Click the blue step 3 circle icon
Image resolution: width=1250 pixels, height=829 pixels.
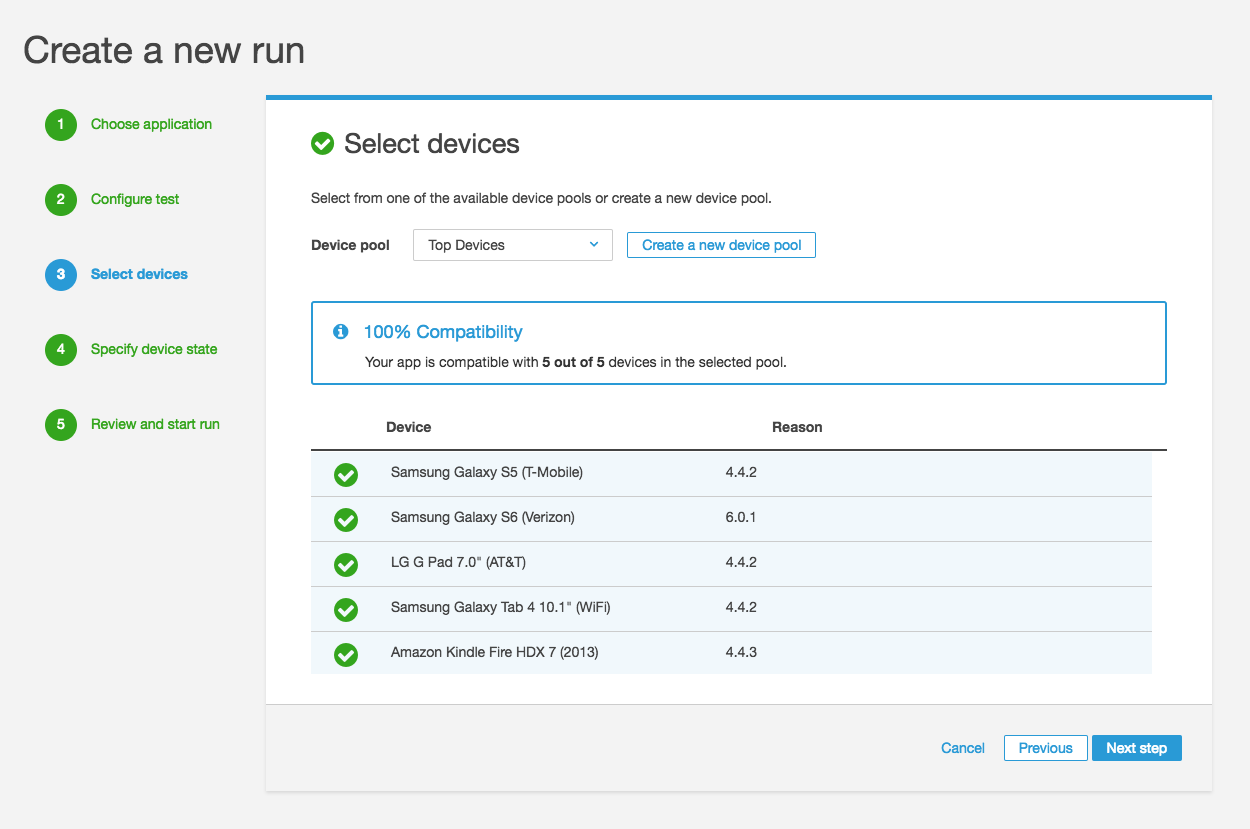click(x=60, y=275)
